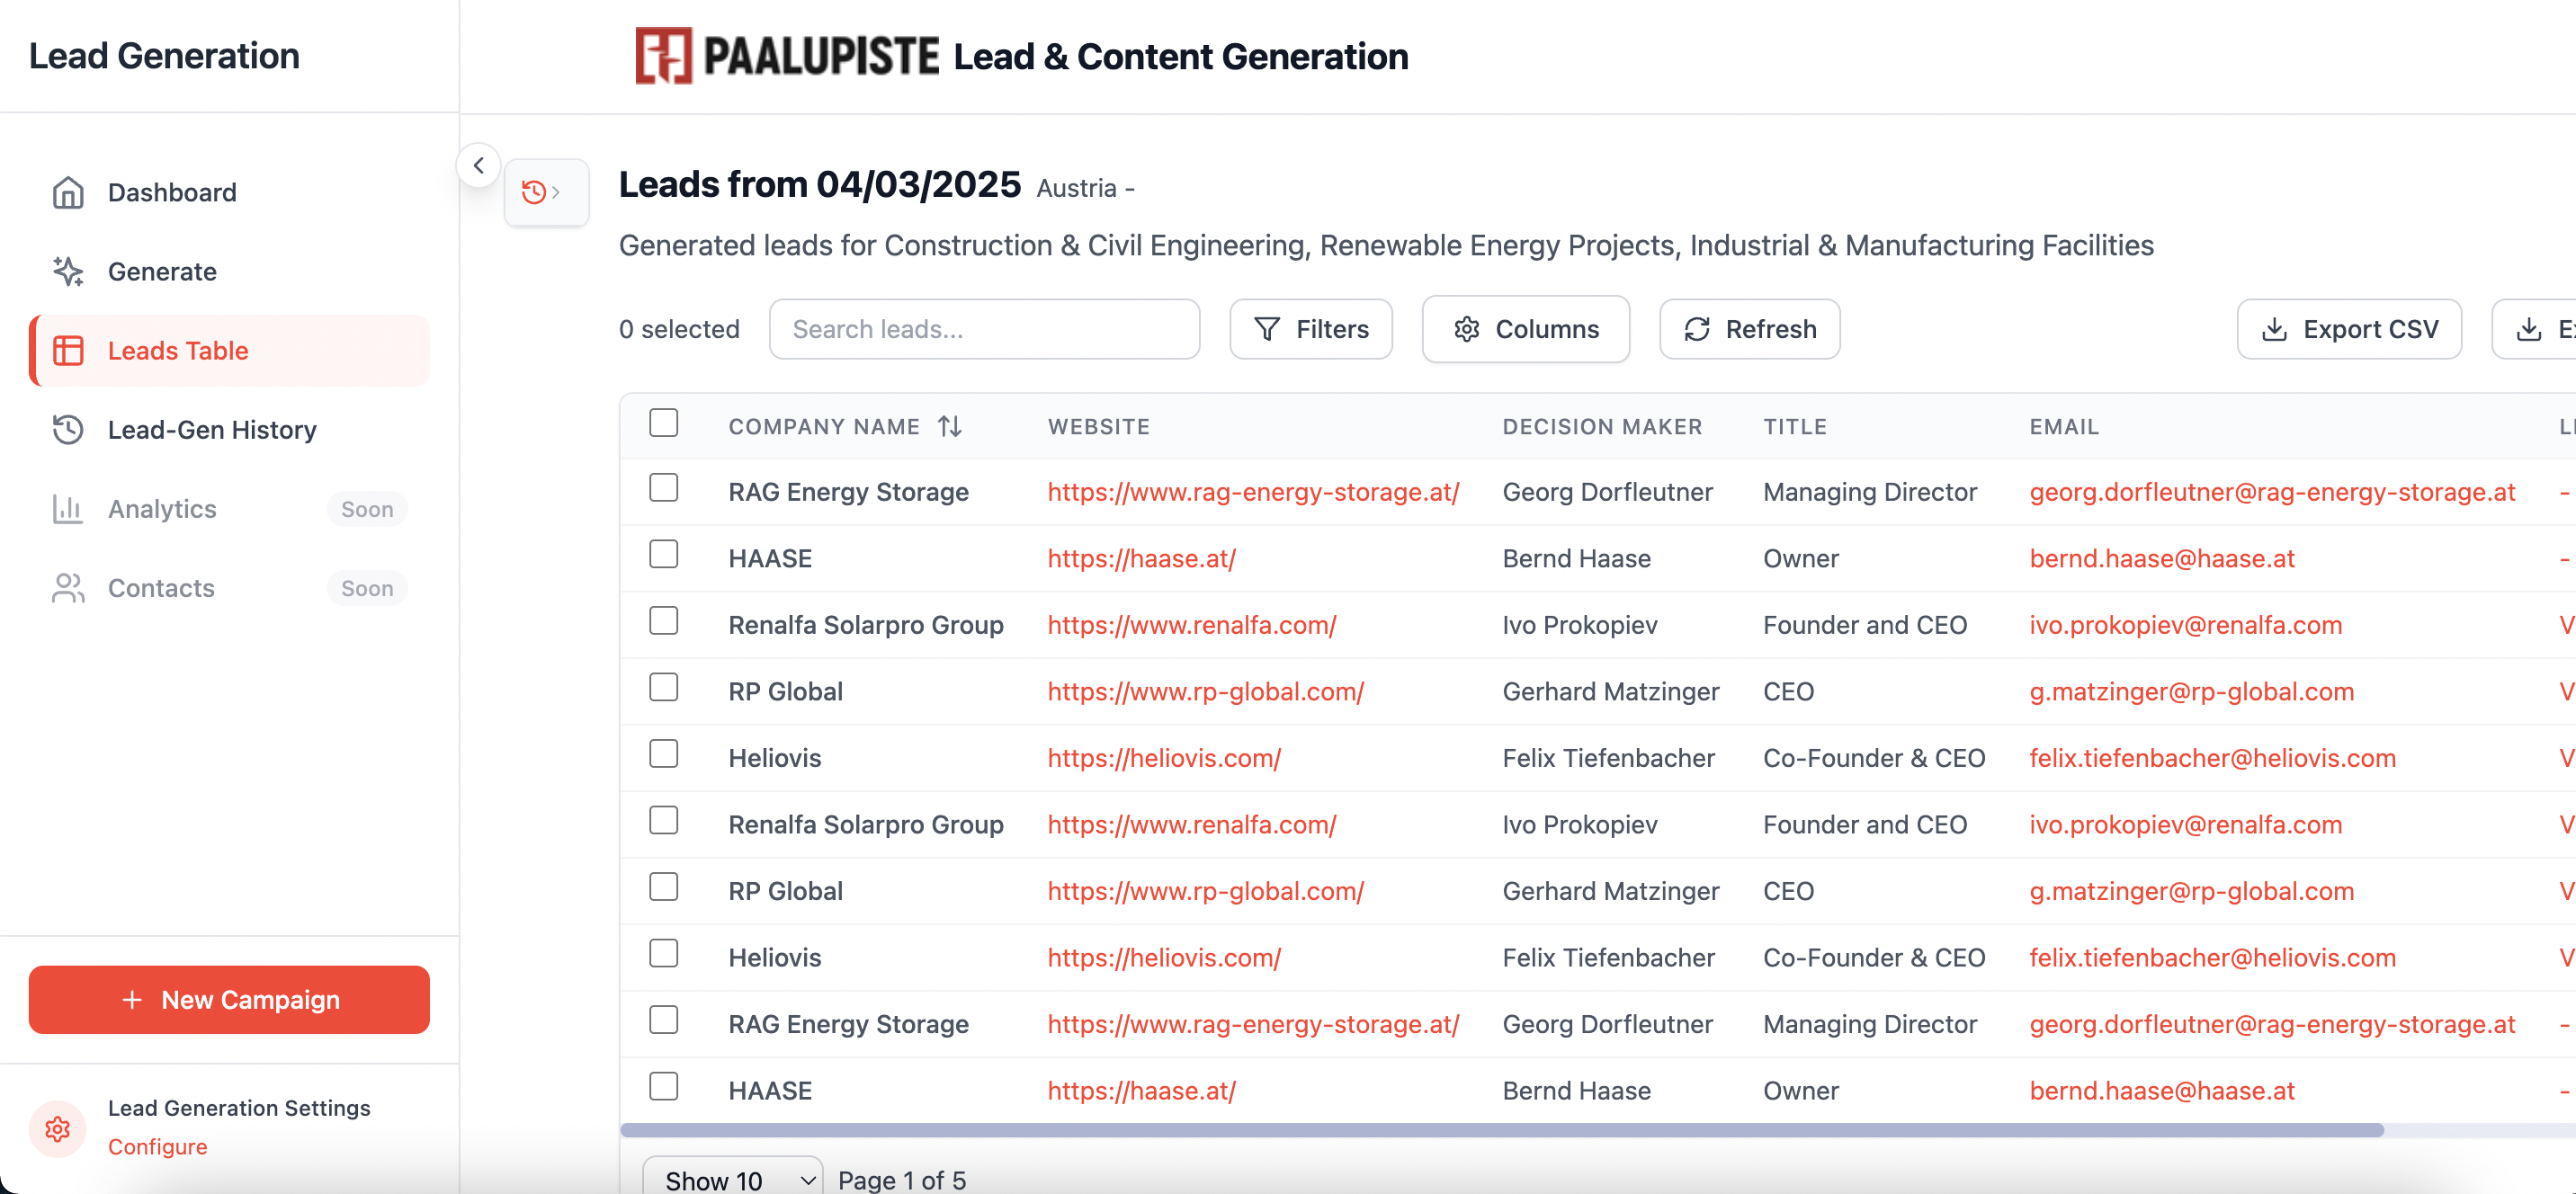Collapse the sidebar with the chevron button
Screen dimensions: 2576x1194
click(478, 165)
